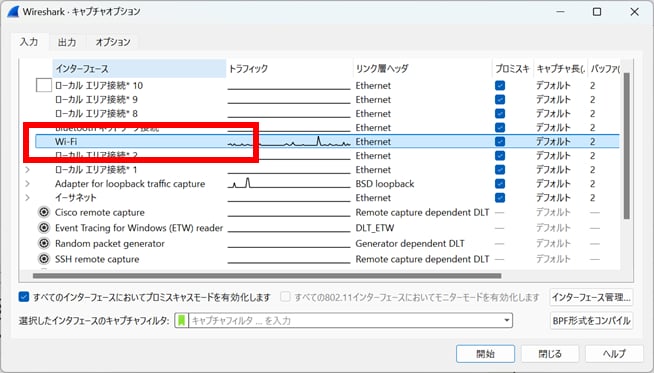Click the トラフィック column header
Image resolution: width=654 pixels, height=373 pixels.
pos(289,68)
